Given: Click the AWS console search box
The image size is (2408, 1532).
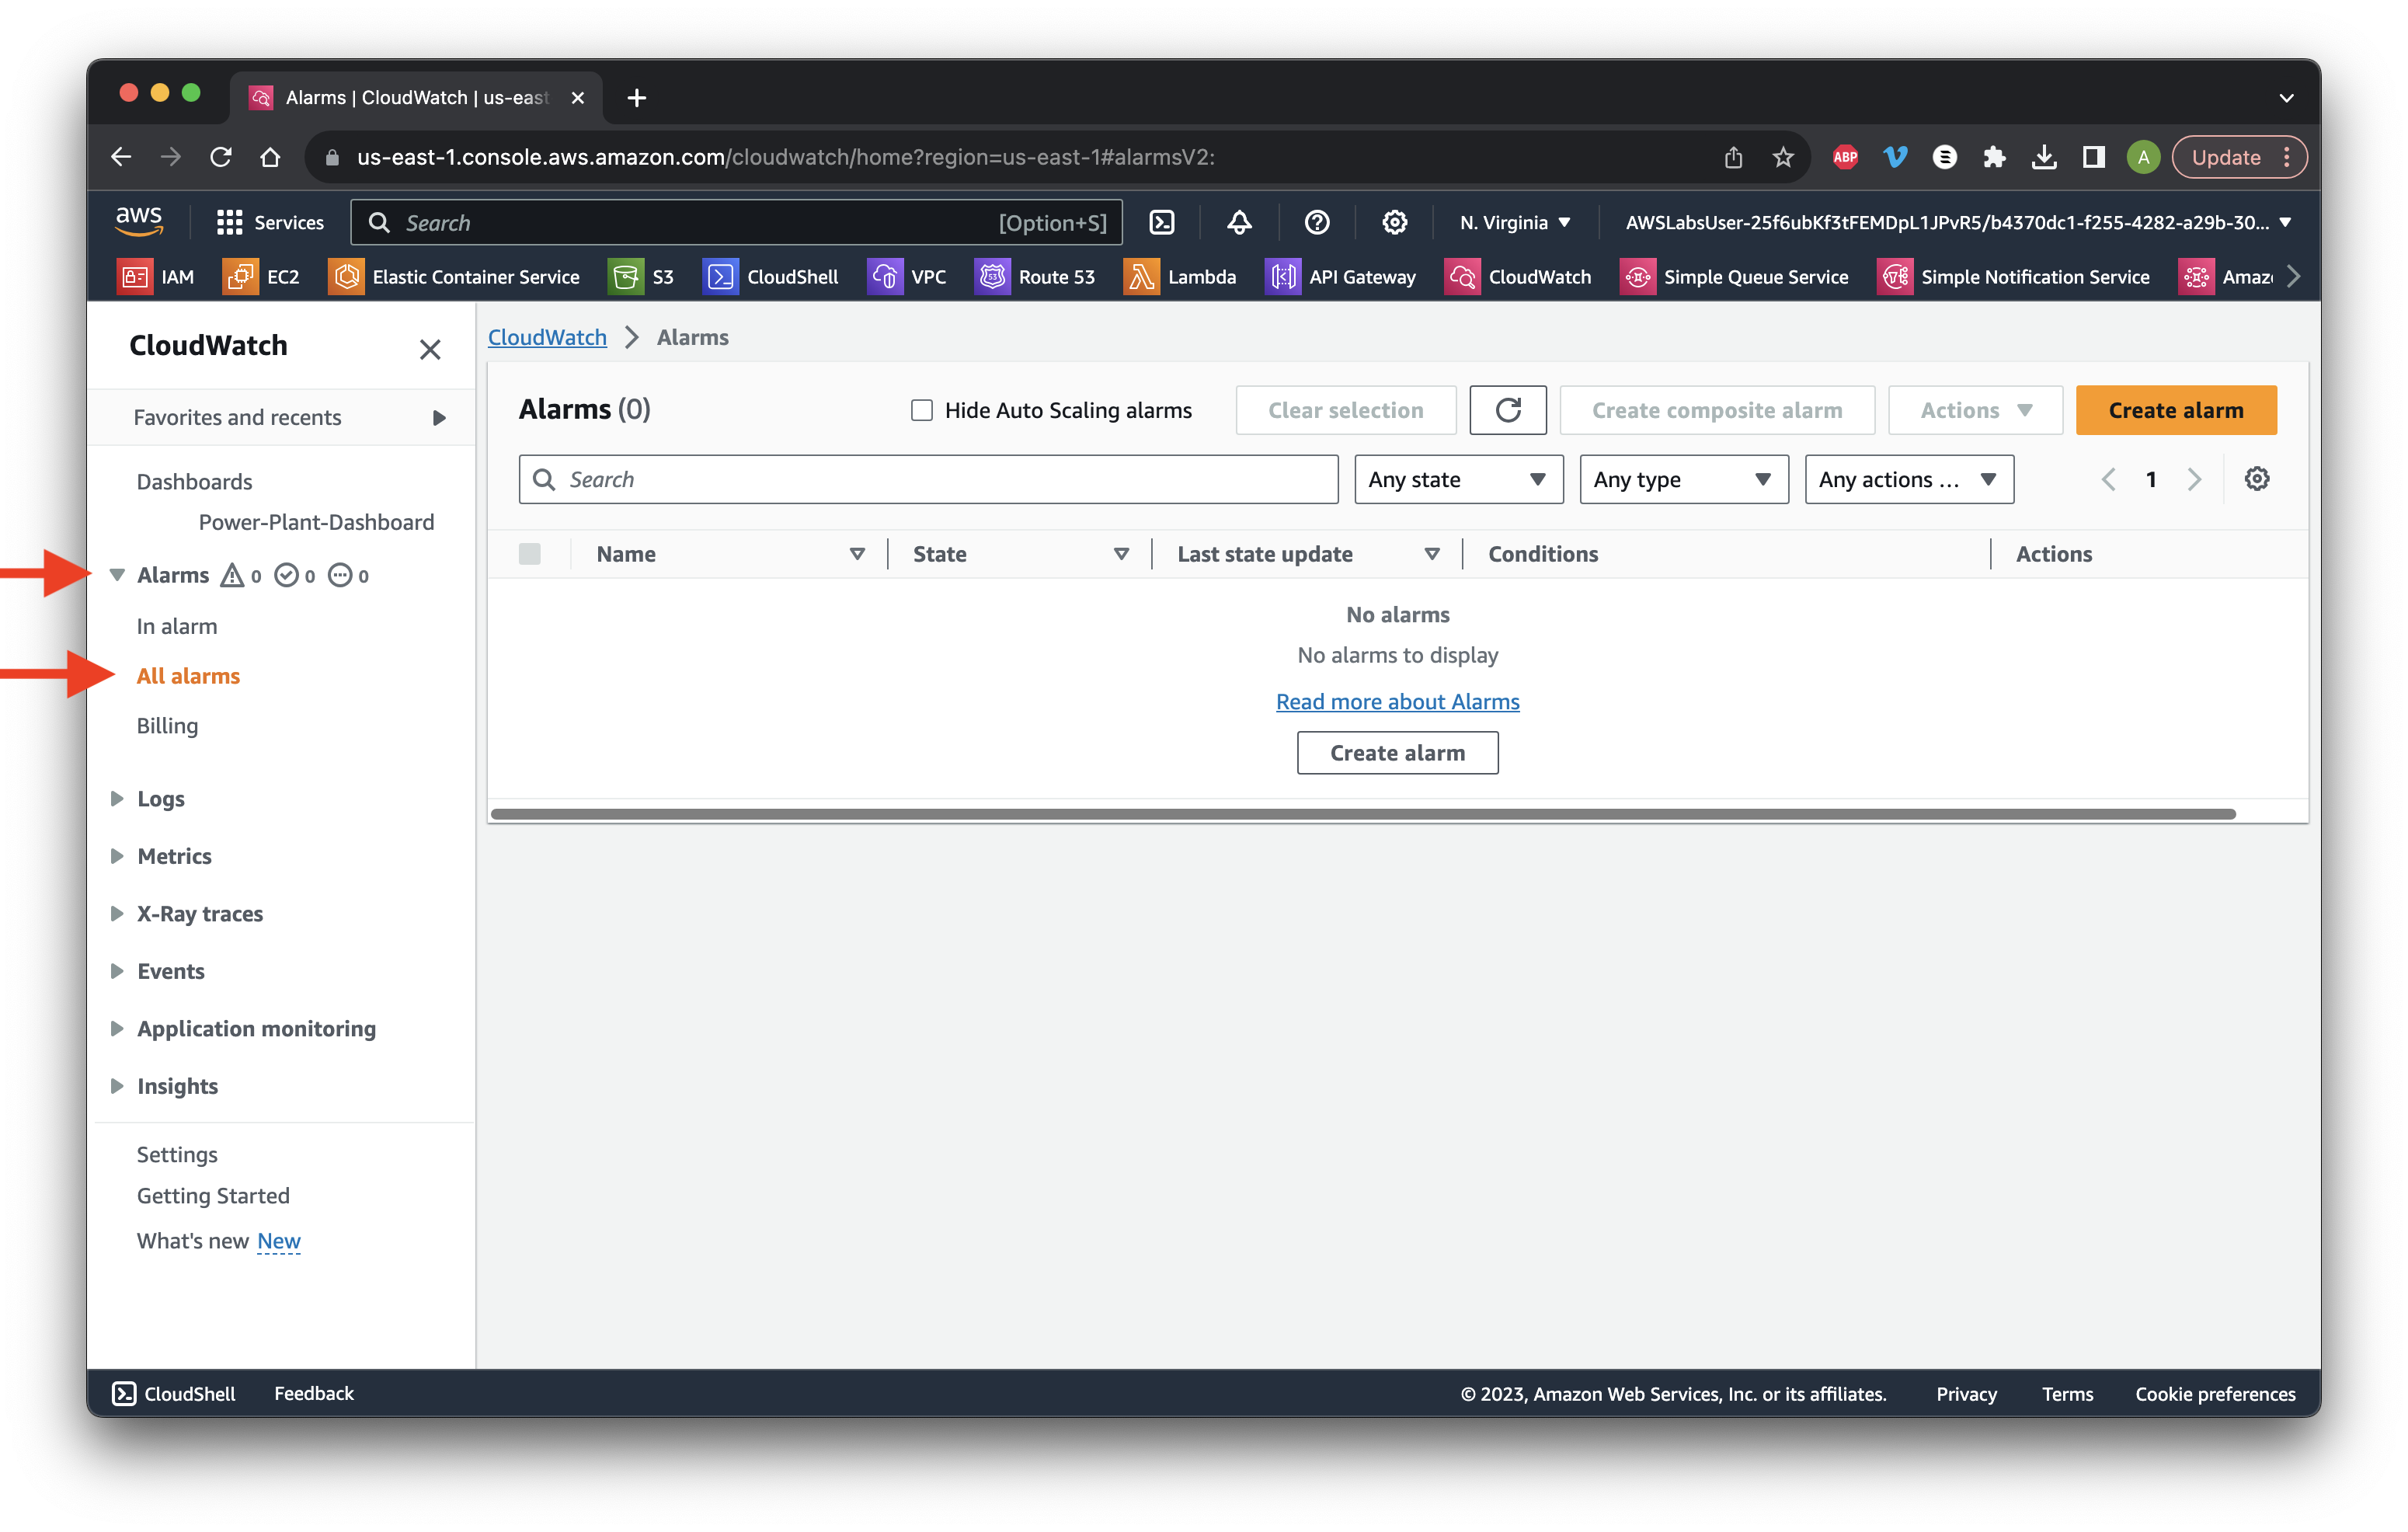Looking at the screenshot, I should click(x=736, y=222).
